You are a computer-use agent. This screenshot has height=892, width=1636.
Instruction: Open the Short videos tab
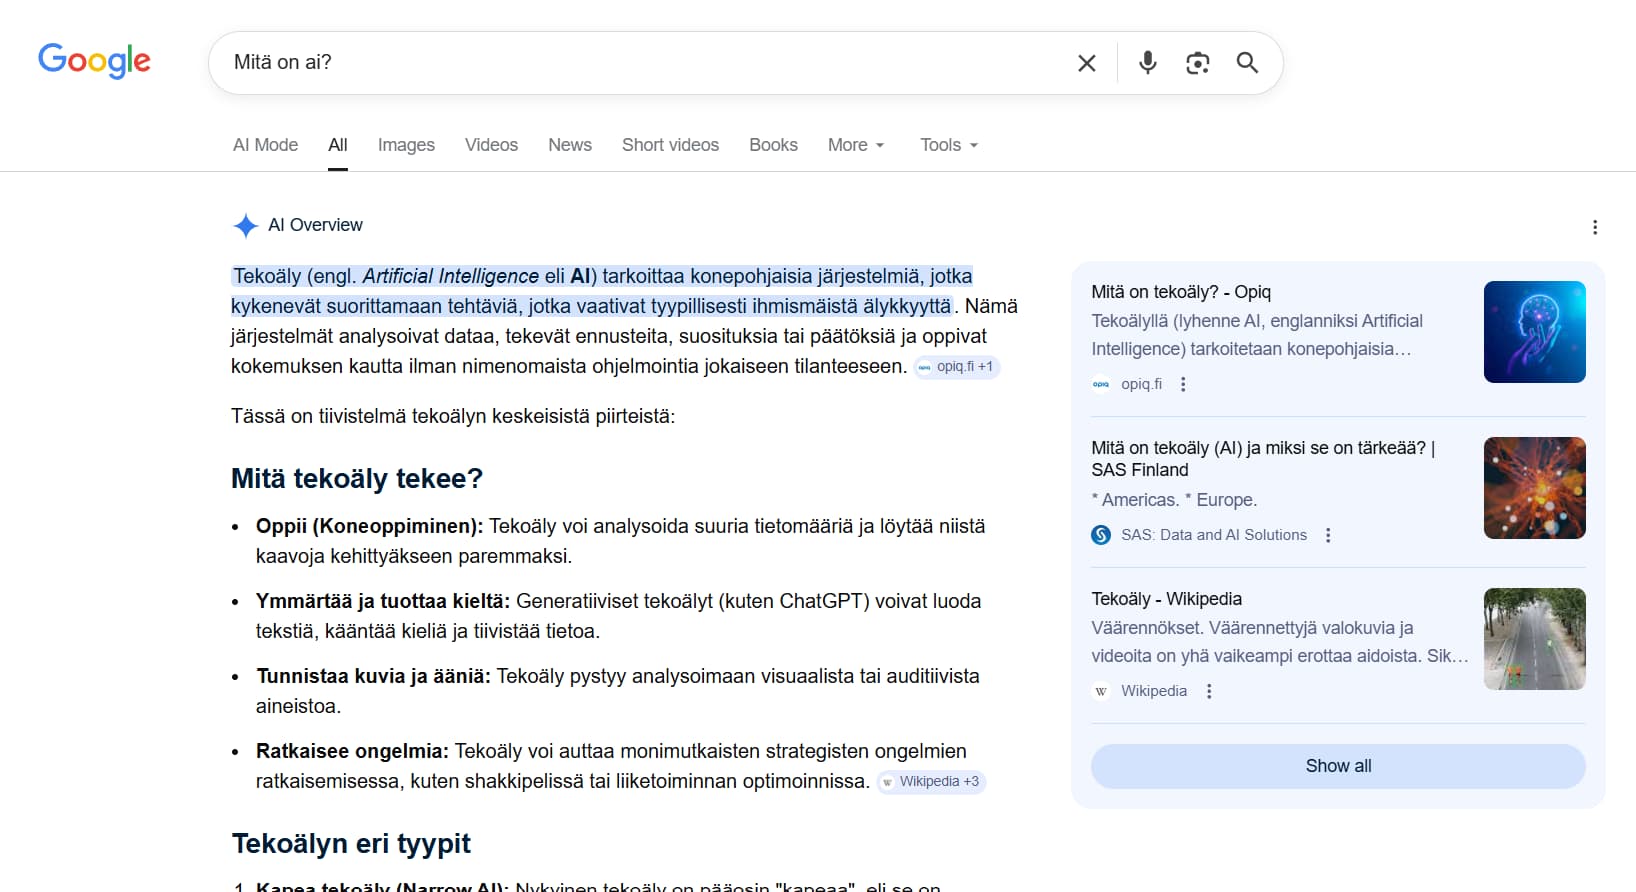coord(670,145)
